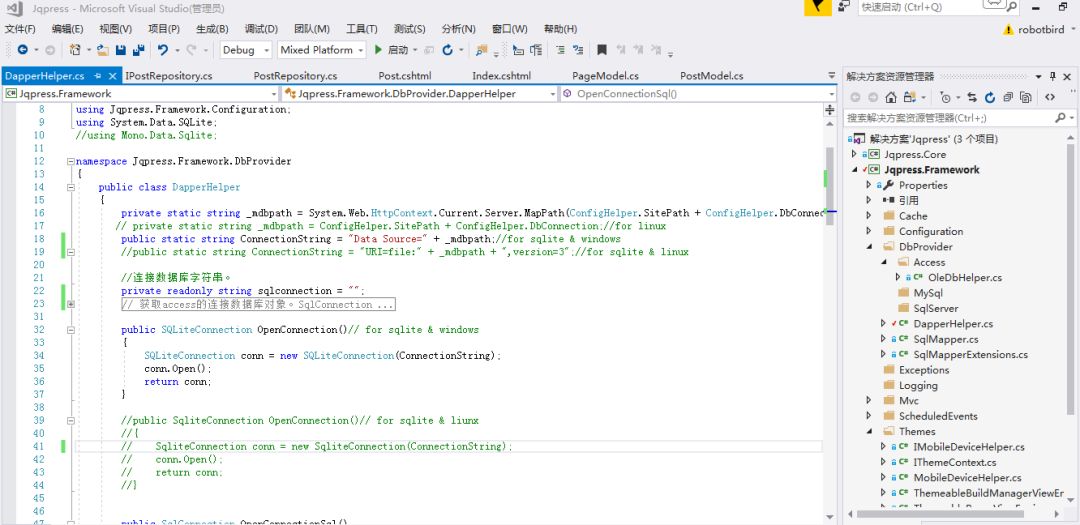Click the browser refresh icon in the toolbar
Image resolution: width=1080 pixels, height=525 pixels.
point(448,50)
